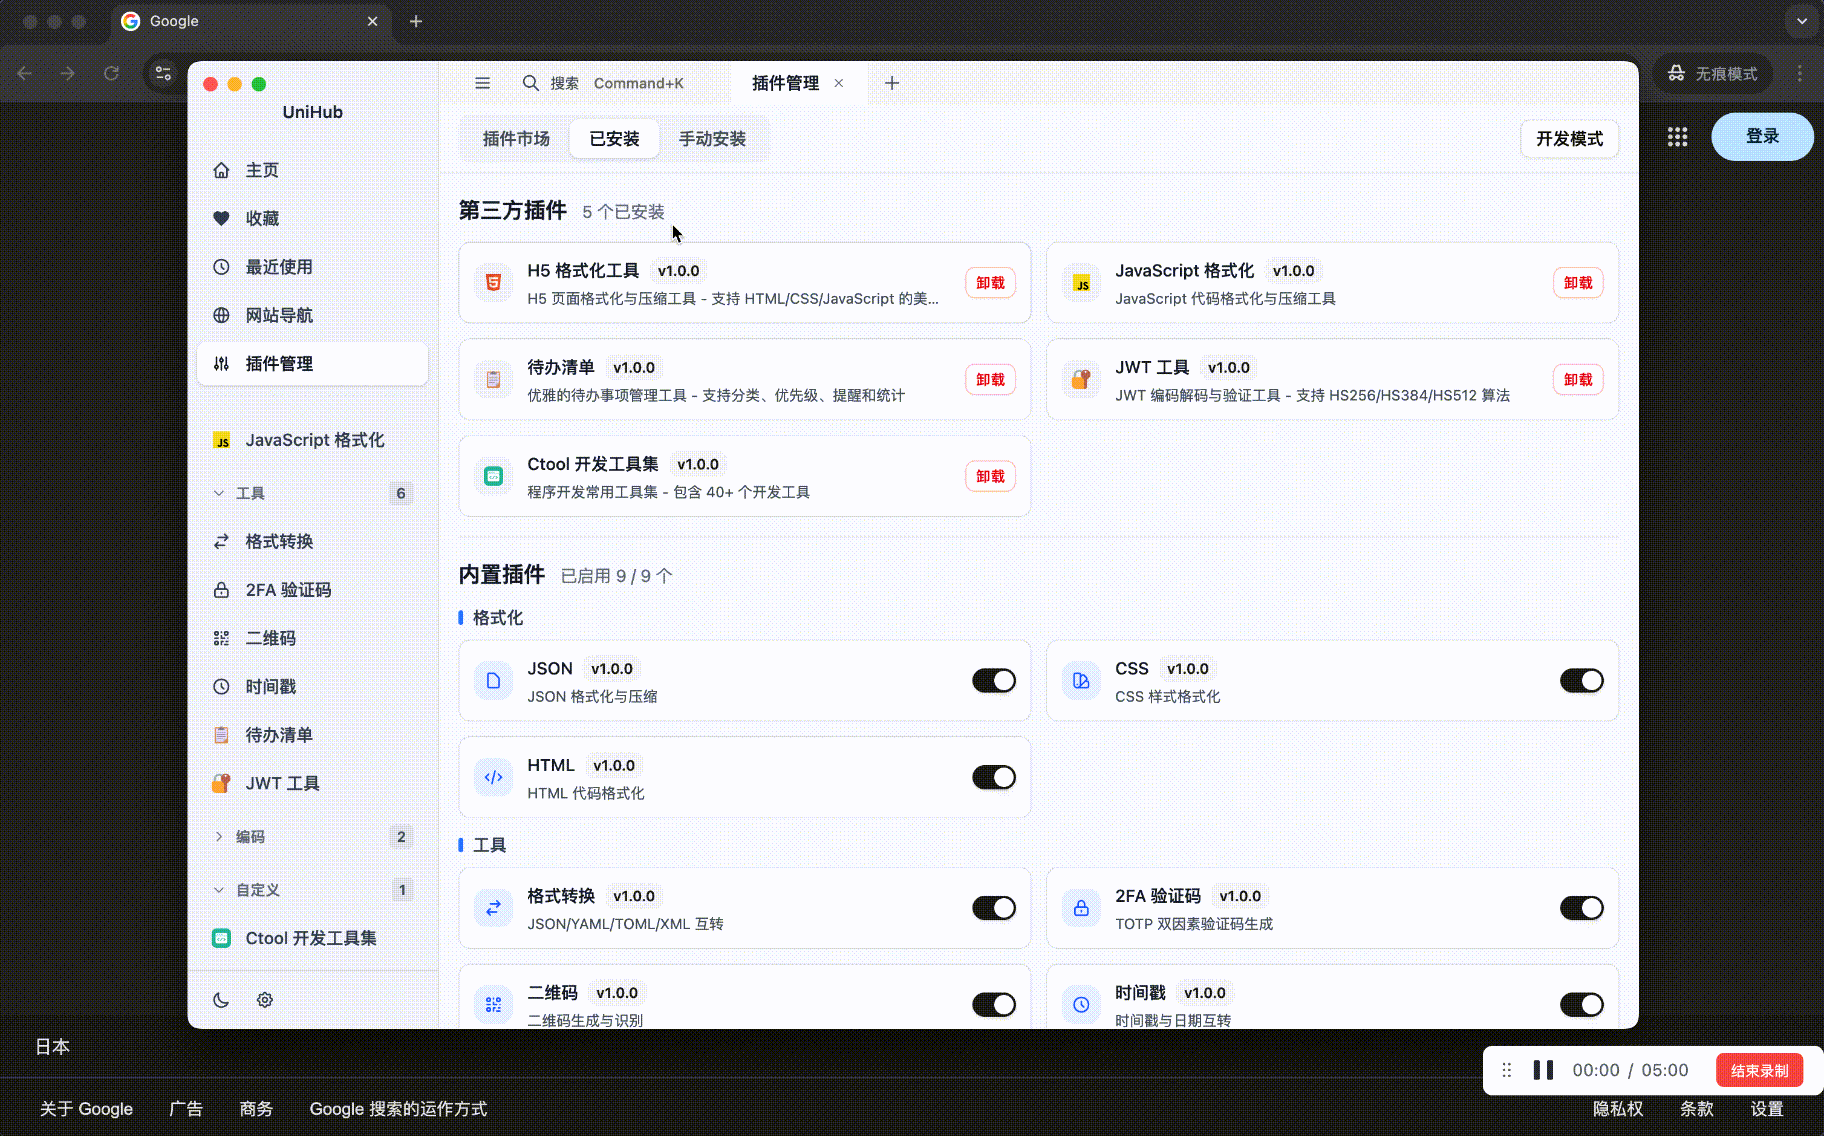This screenshot has width=1824, height=1136.
Task: Click CSS plugin card icon
Action: click(x=1081, y=681)
